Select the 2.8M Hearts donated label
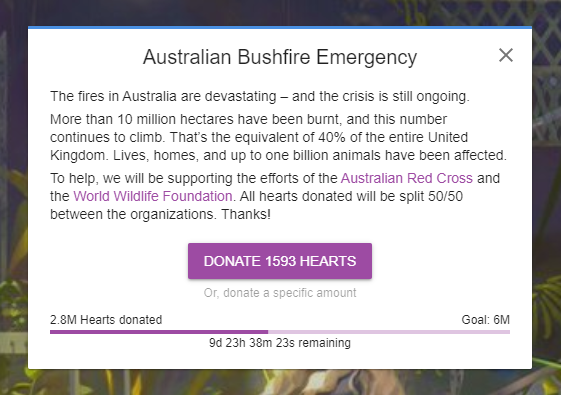This screenshot has height=395, width=561. click(x=106, y=320)
